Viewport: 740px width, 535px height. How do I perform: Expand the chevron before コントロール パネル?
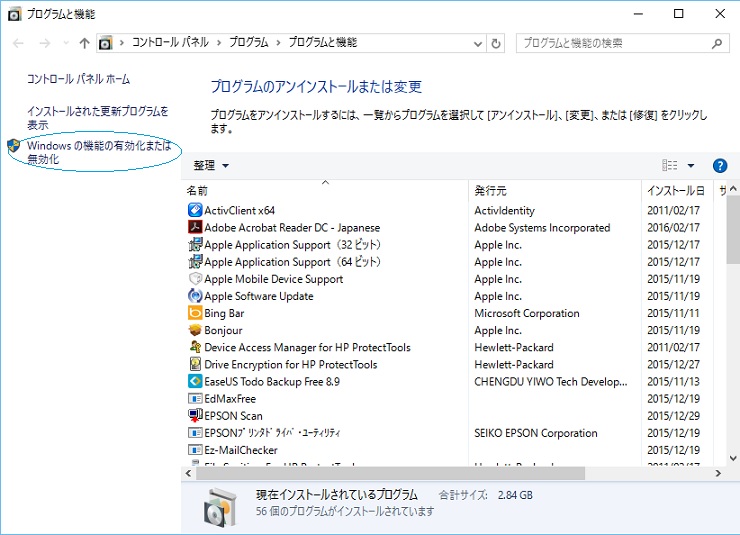[x=122, y=43]
